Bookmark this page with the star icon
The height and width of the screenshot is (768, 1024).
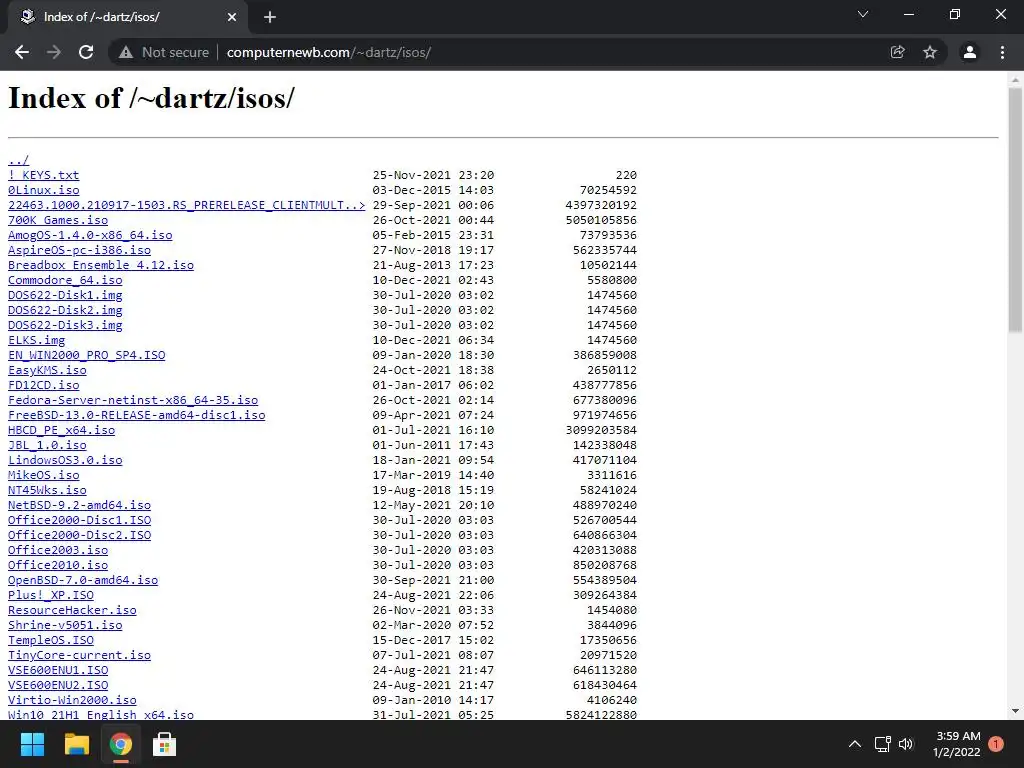(x=930, y=52)
